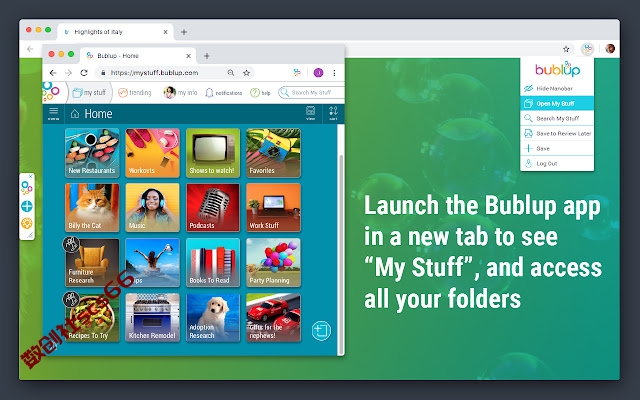Click Bublup extension icon in front window

click(x=297, y=73)
